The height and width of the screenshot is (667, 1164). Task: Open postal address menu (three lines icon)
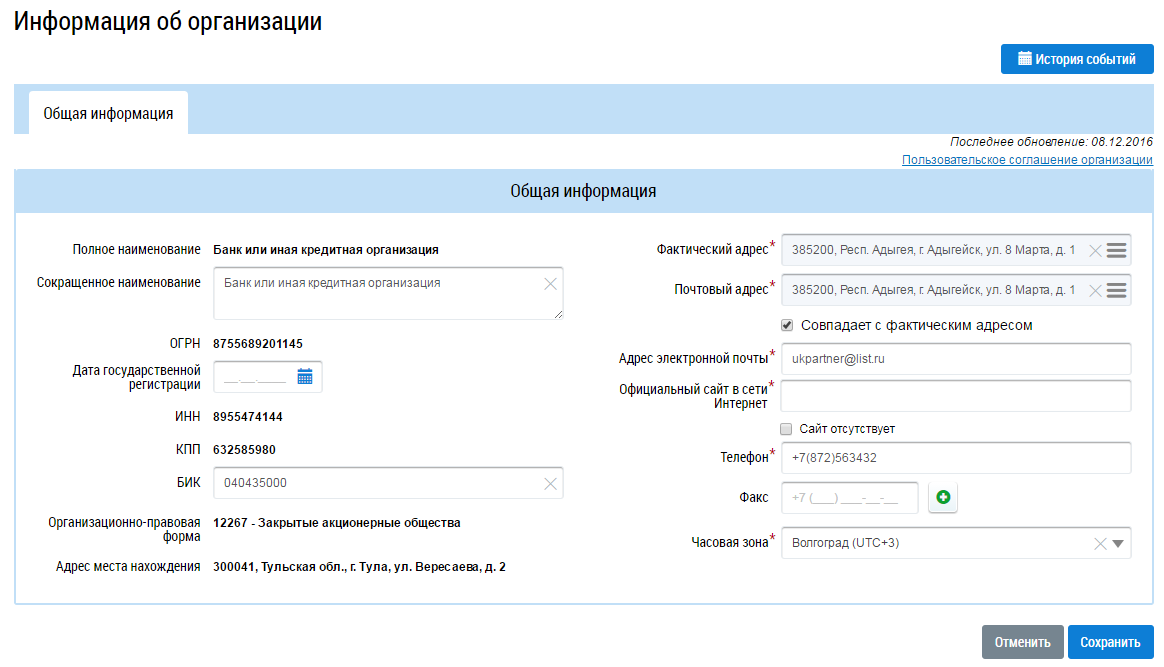(1117, 290)
